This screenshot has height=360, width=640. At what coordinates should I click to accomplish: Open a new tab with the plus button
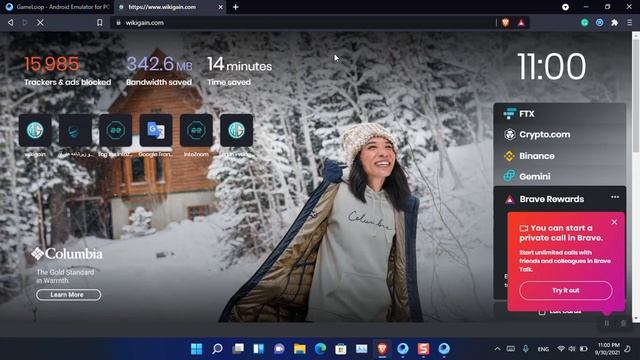tap(236, 7)
